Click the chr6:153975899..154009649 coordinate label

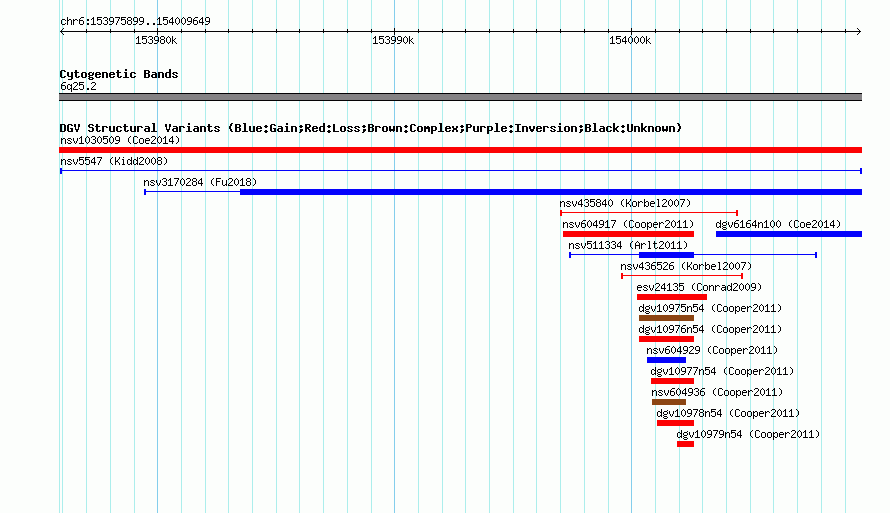tap(135, 22)
